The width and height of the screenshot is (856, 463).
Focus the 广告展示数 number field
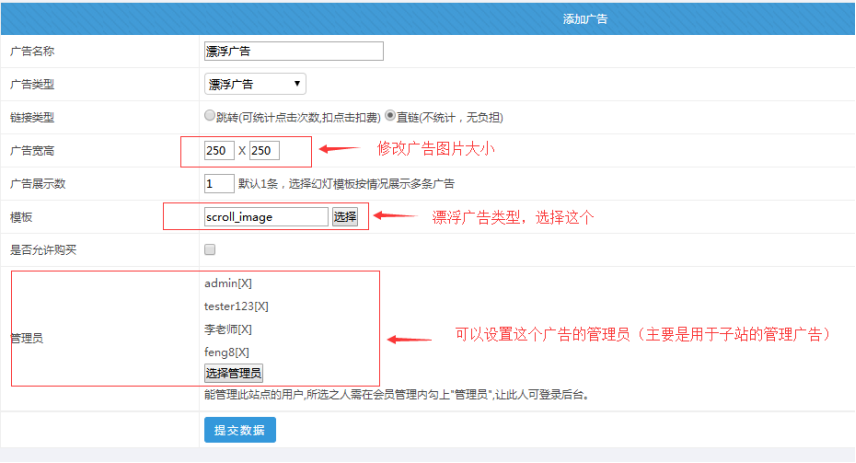(218, 184)
